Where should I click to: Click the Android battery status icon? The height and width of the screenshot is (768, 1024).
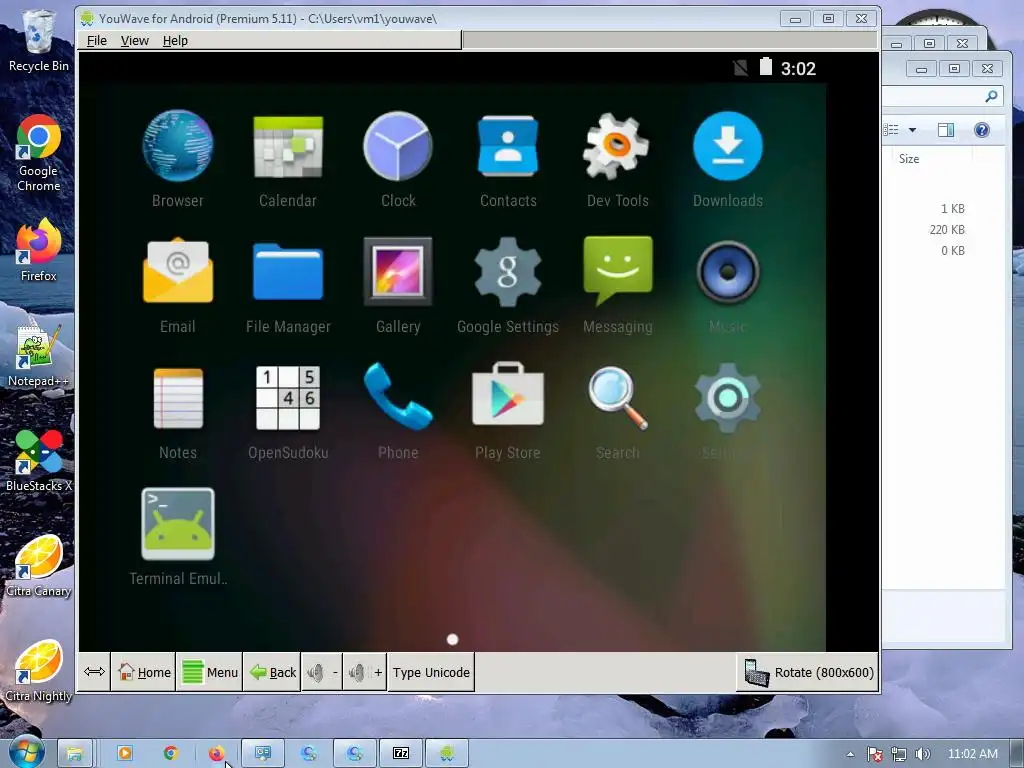click(766, 67)
